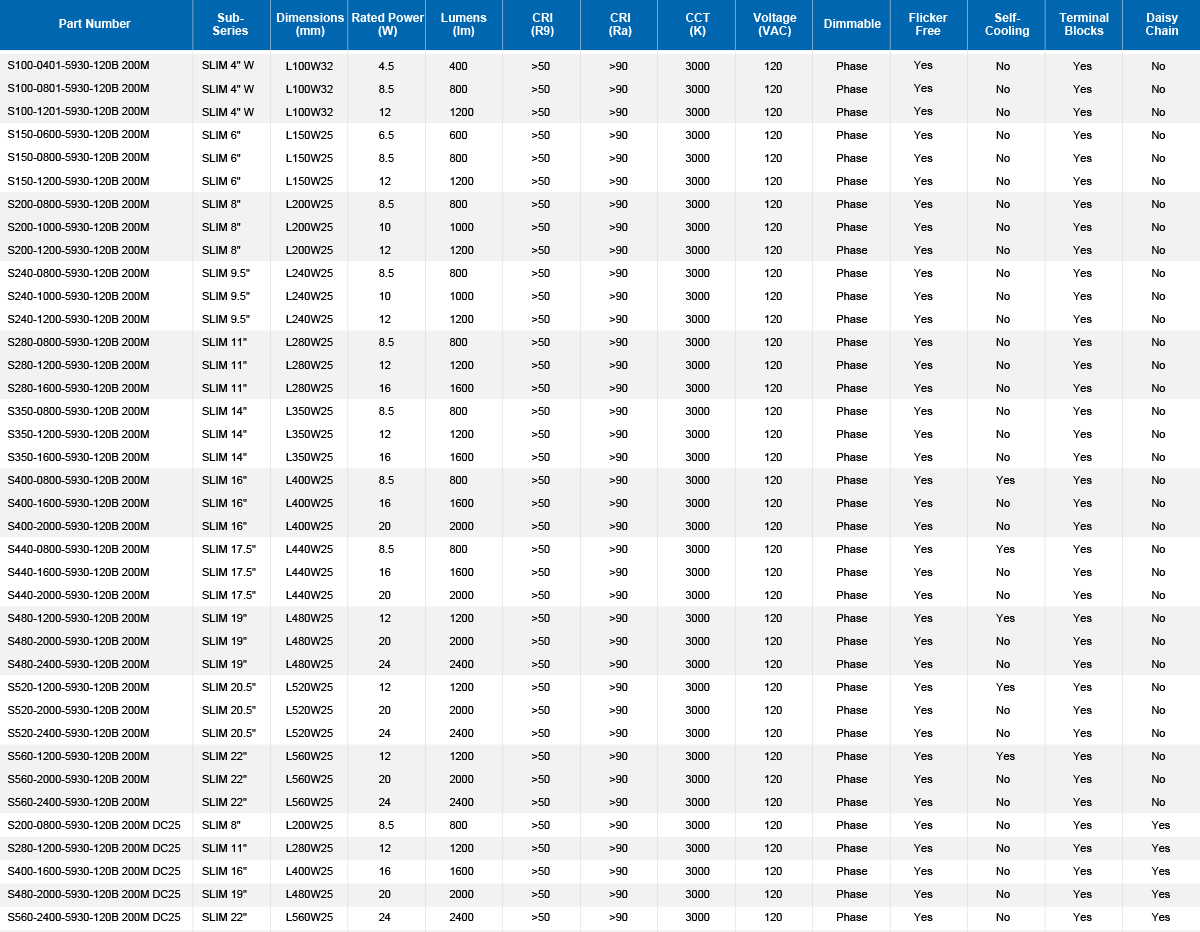This screenshot has height=932, width=1200.
Task: Click the Dimmable column header
Action: pos(851,24)
